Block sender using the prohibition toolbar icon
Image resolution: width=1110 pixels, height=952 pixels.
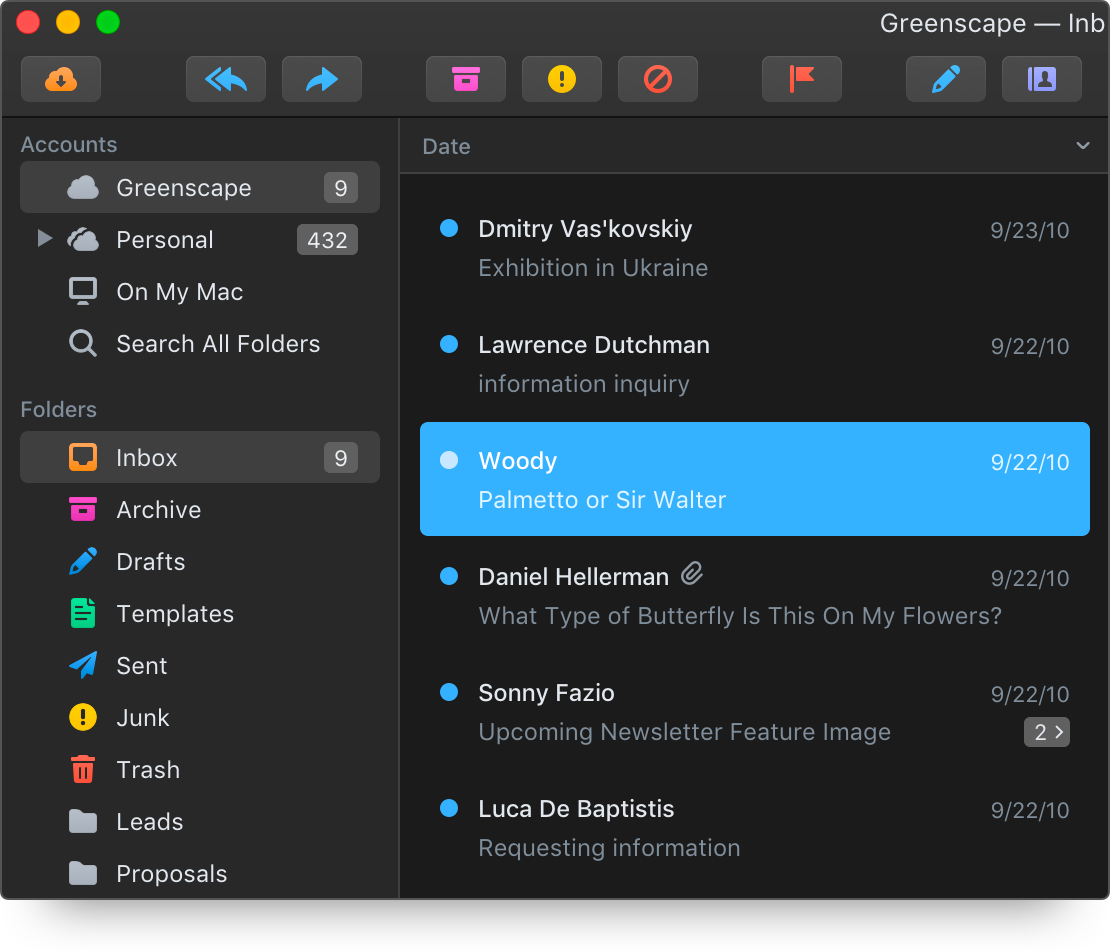pyautogui.click(x=657, y=79)
